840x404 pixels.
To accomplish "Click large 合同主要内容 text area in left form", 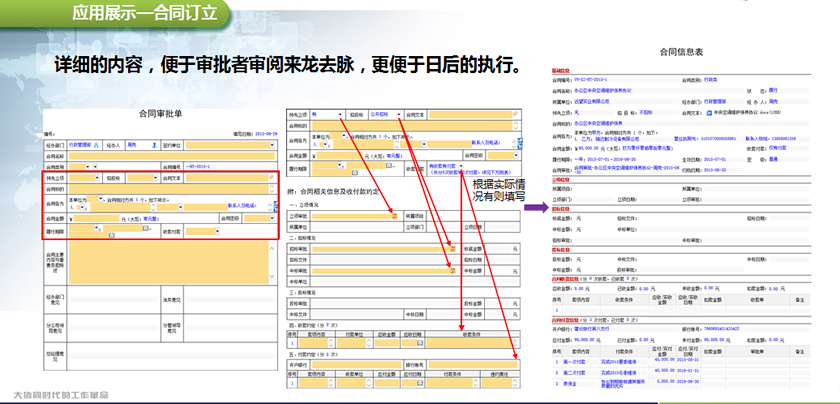I will pos(168,262).
